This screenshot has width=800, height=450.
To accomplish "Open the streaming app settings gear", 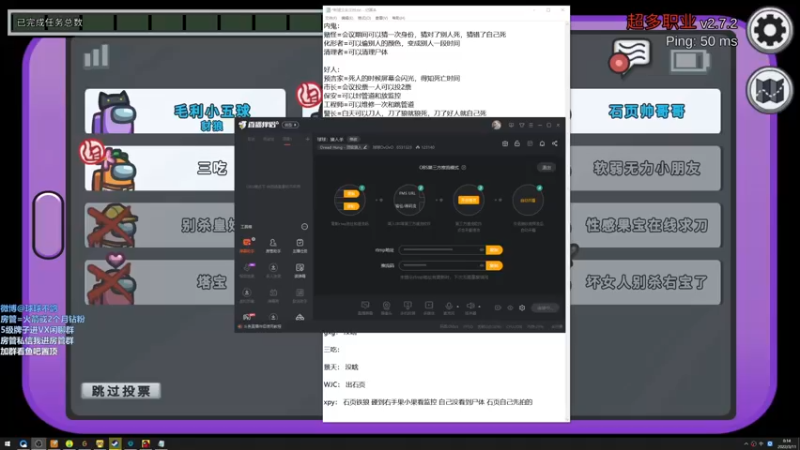I will [x=522, y=308].
